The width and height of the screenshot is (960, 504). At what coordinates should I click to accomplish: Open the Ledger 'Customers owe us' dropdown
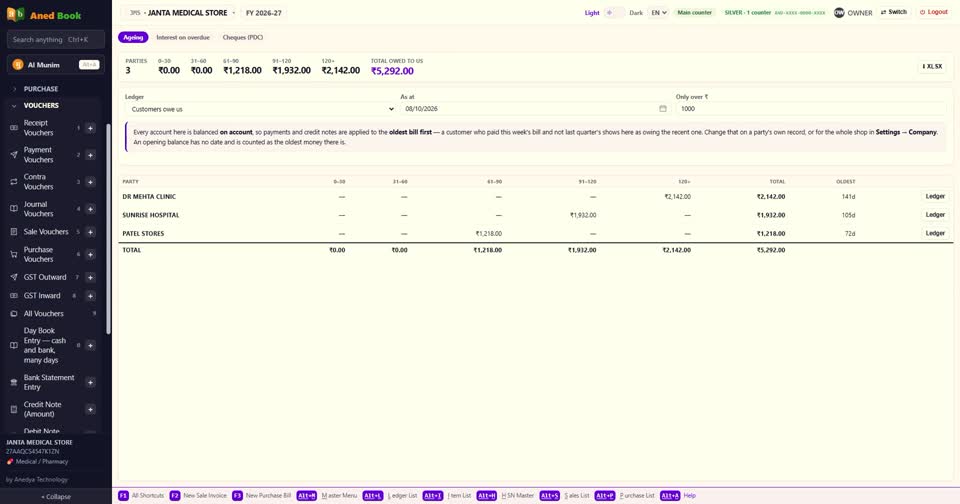click(261, 109)
